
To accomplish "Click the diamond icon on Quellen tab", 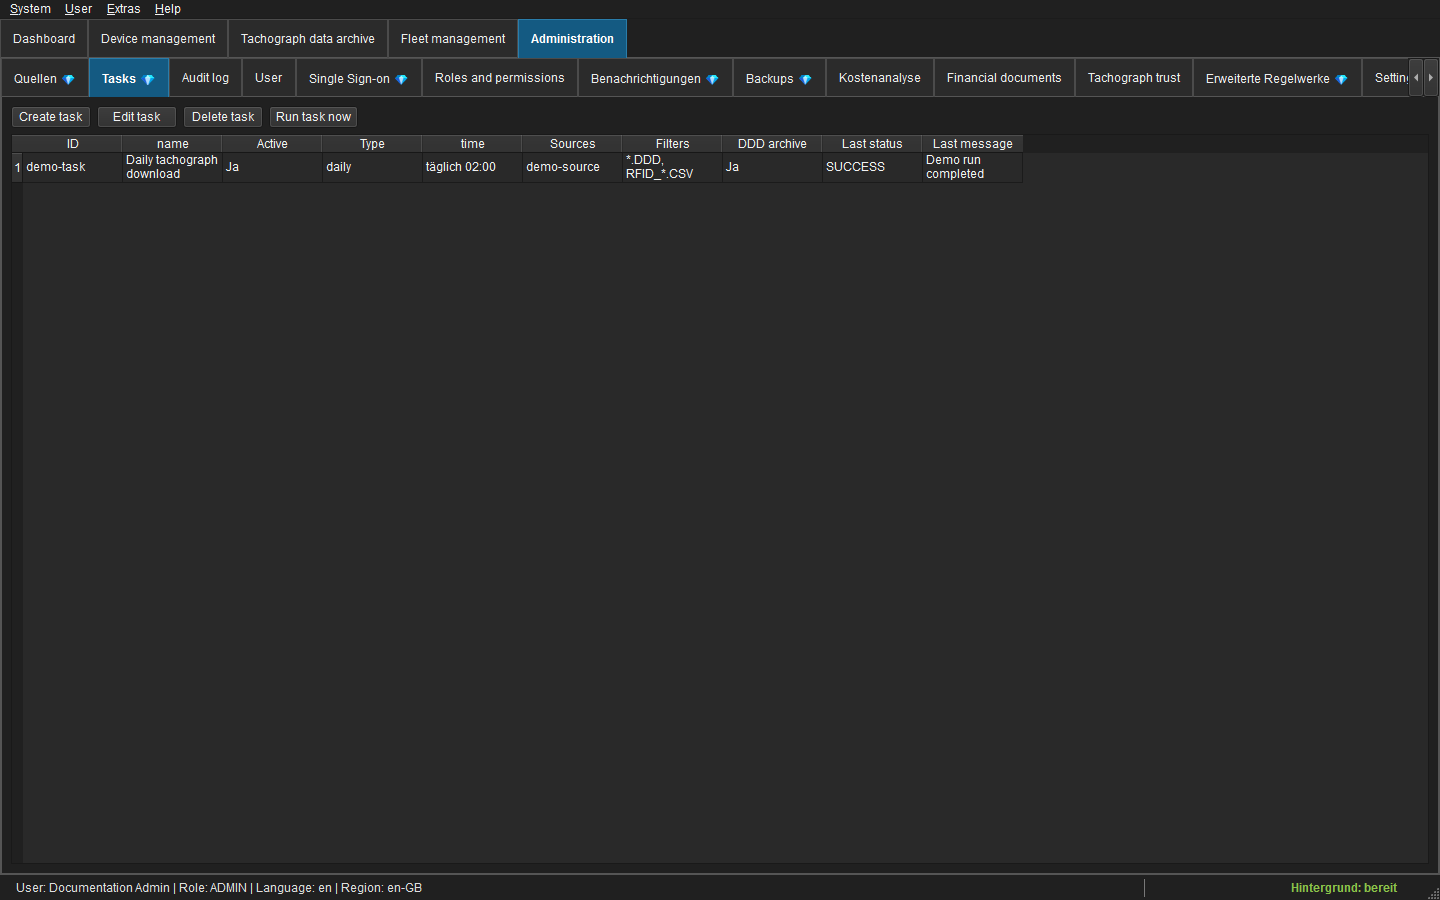I will (x=69, y=79).
